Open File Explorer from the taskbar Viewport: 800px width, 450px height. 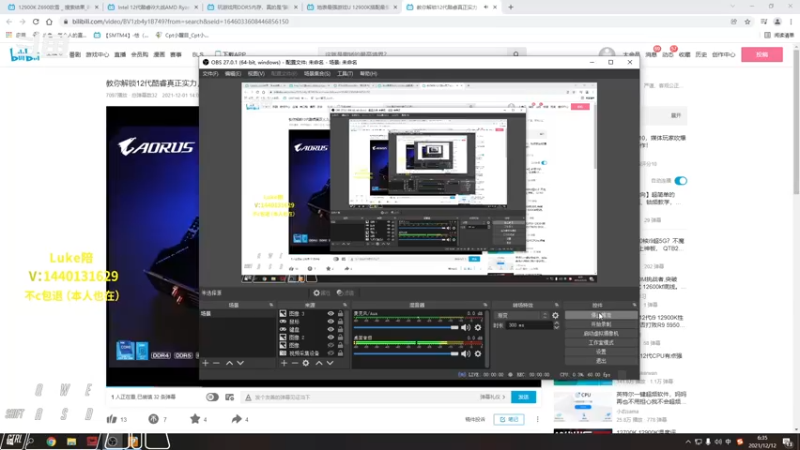[x=71, y=442]
